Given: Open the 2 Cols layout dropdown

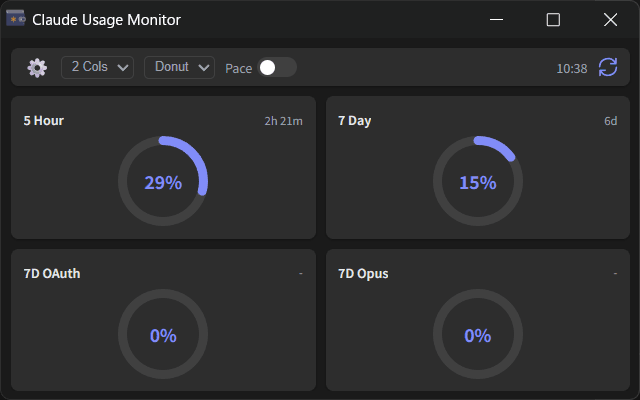Looking at the screenshot, I should click(x=97, y=67).
